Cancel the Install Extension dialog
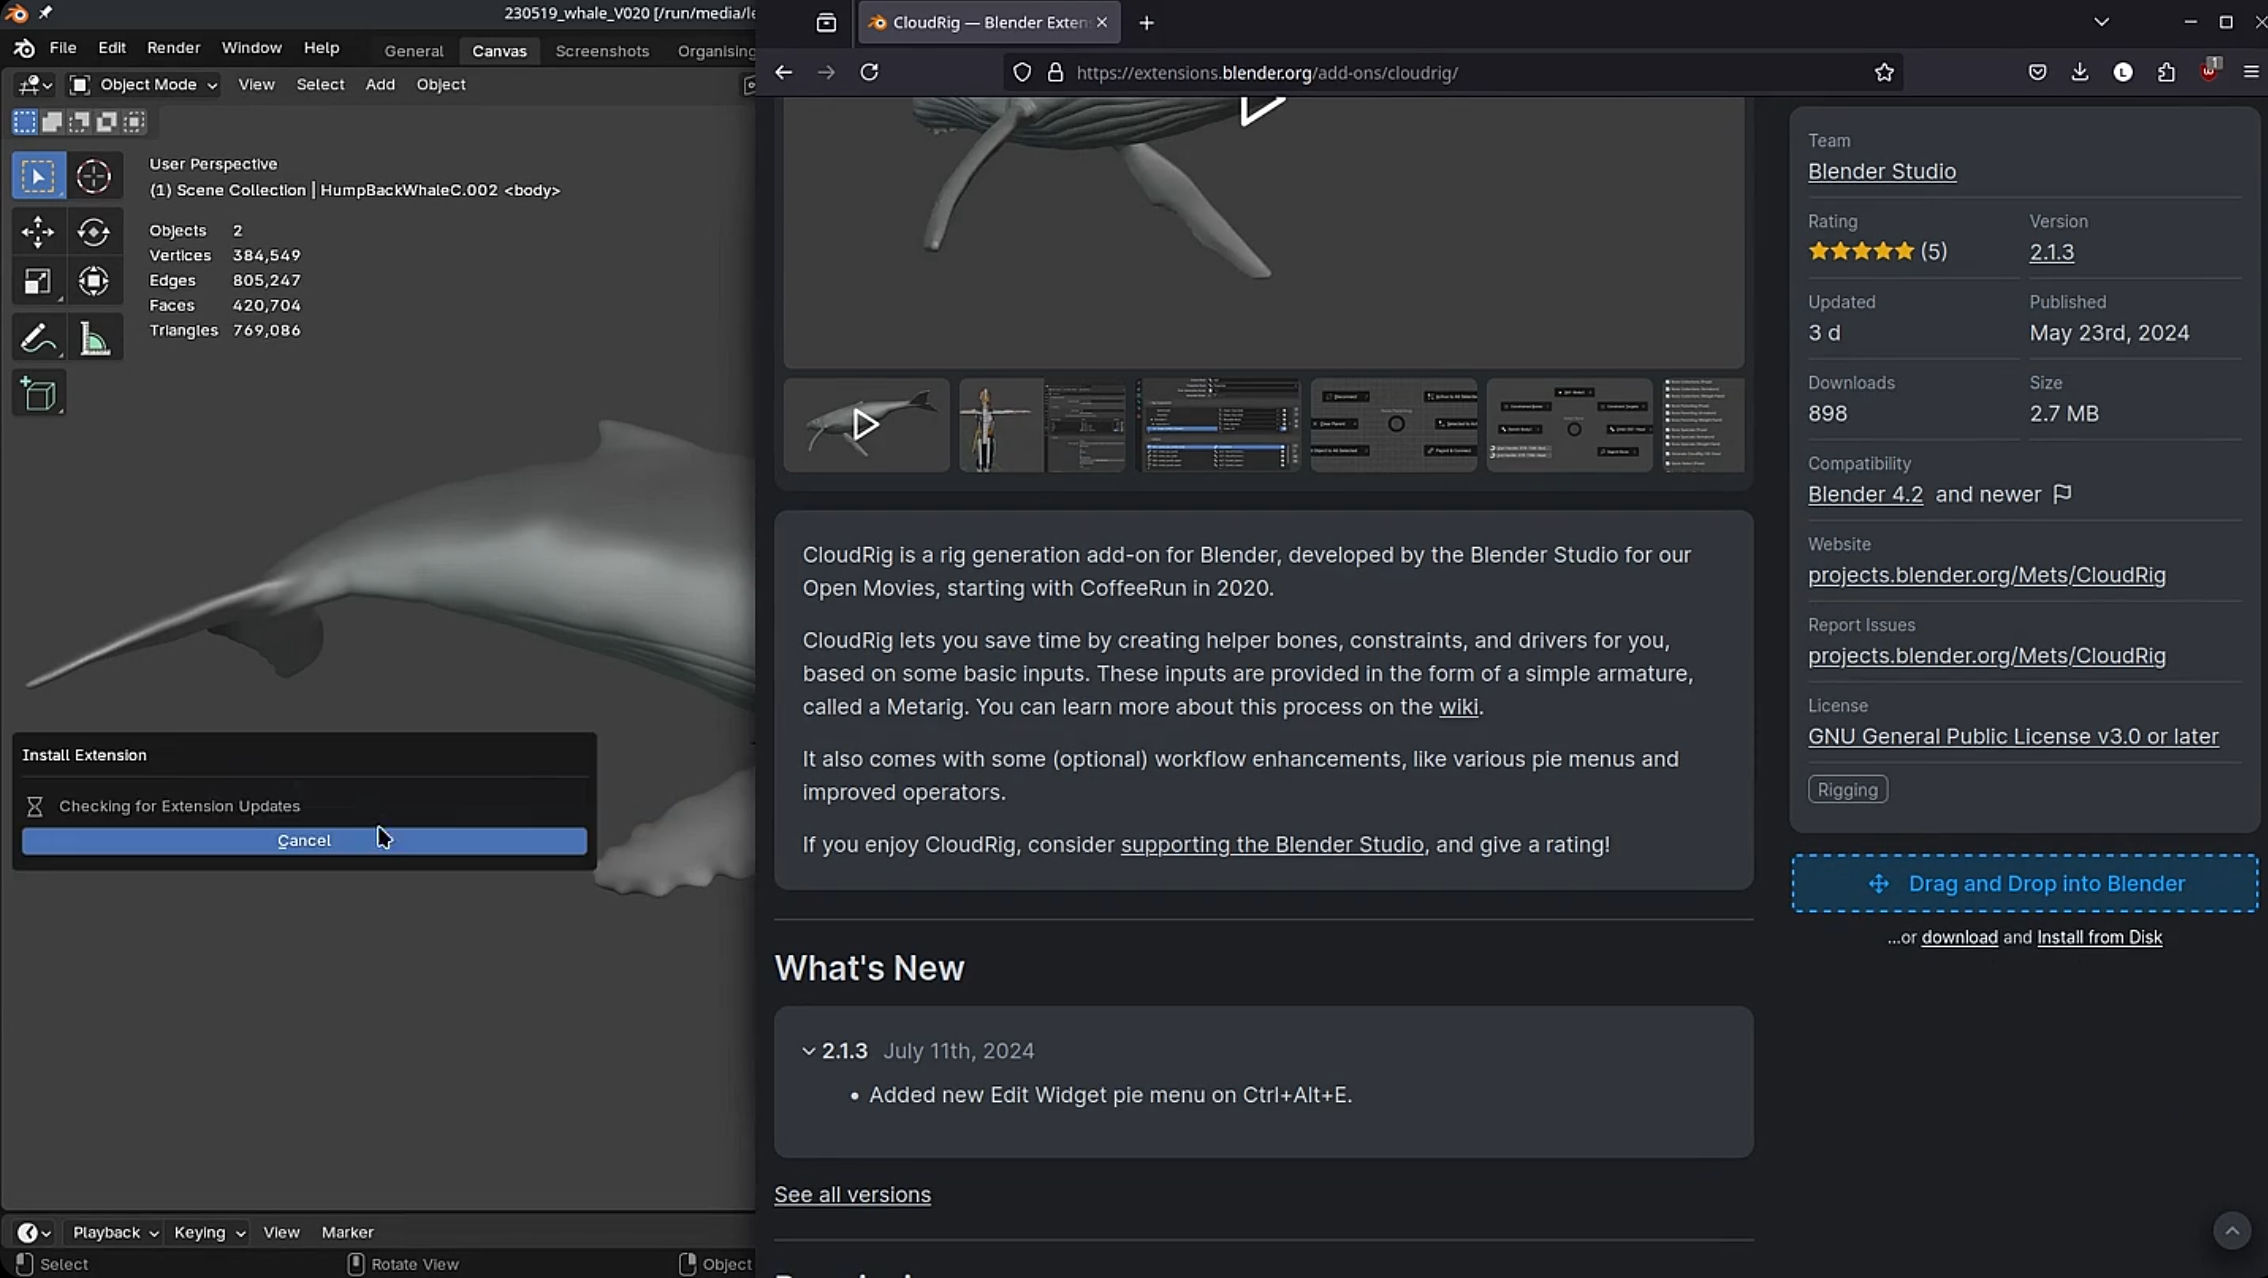The width and height of the screenshot is (2268, 1278). [x=304, y=841]
